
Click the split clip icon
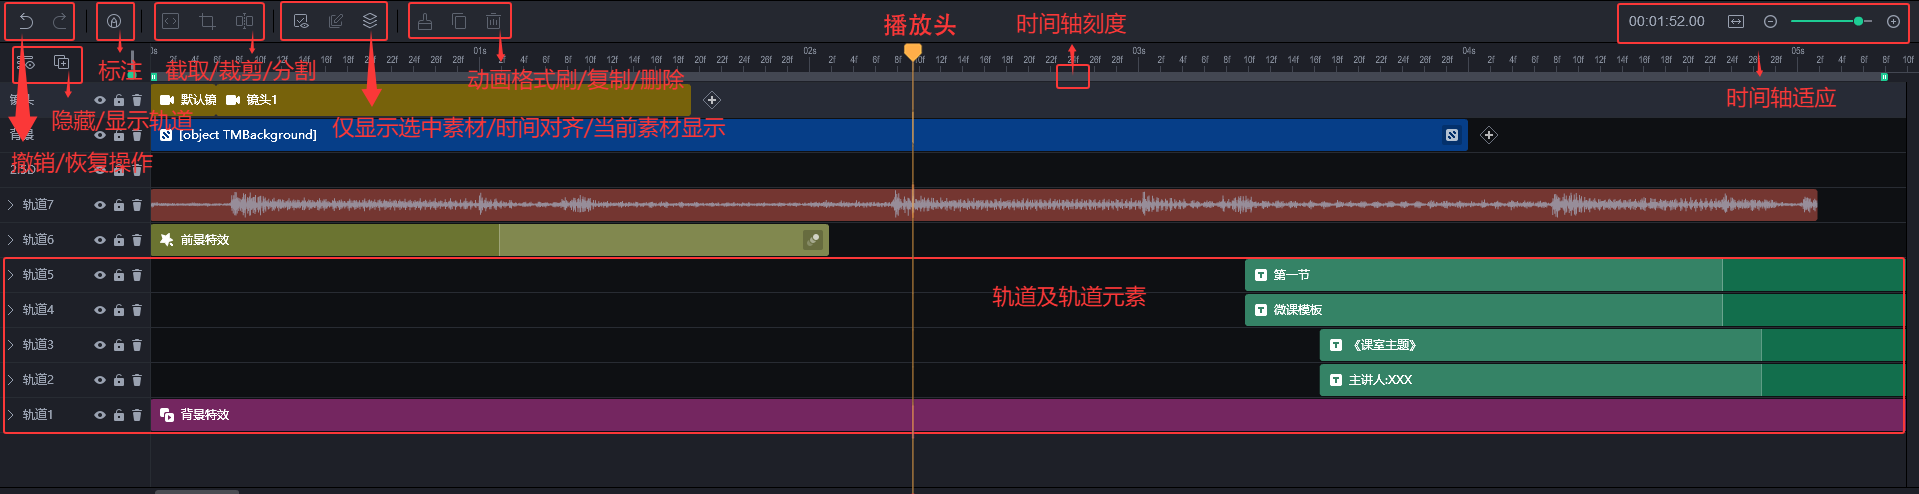[244, 21]
